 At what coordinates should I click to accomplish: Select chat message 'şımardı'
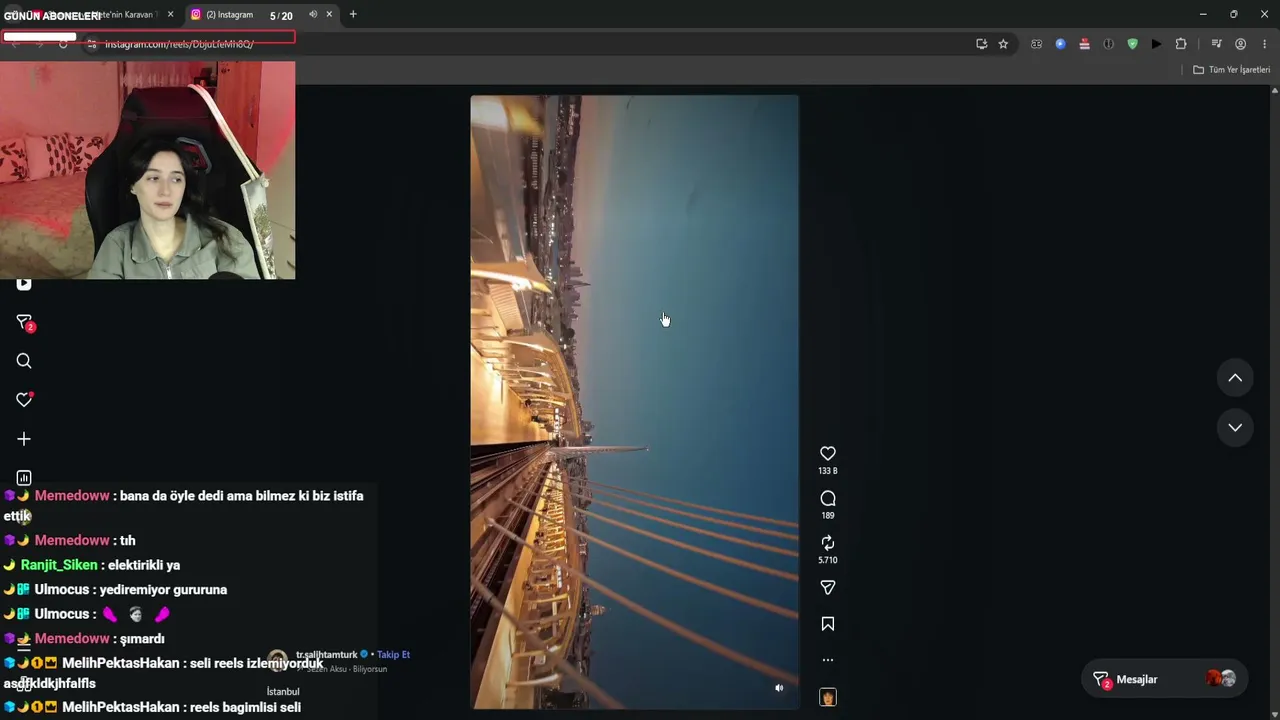(142, 639)
